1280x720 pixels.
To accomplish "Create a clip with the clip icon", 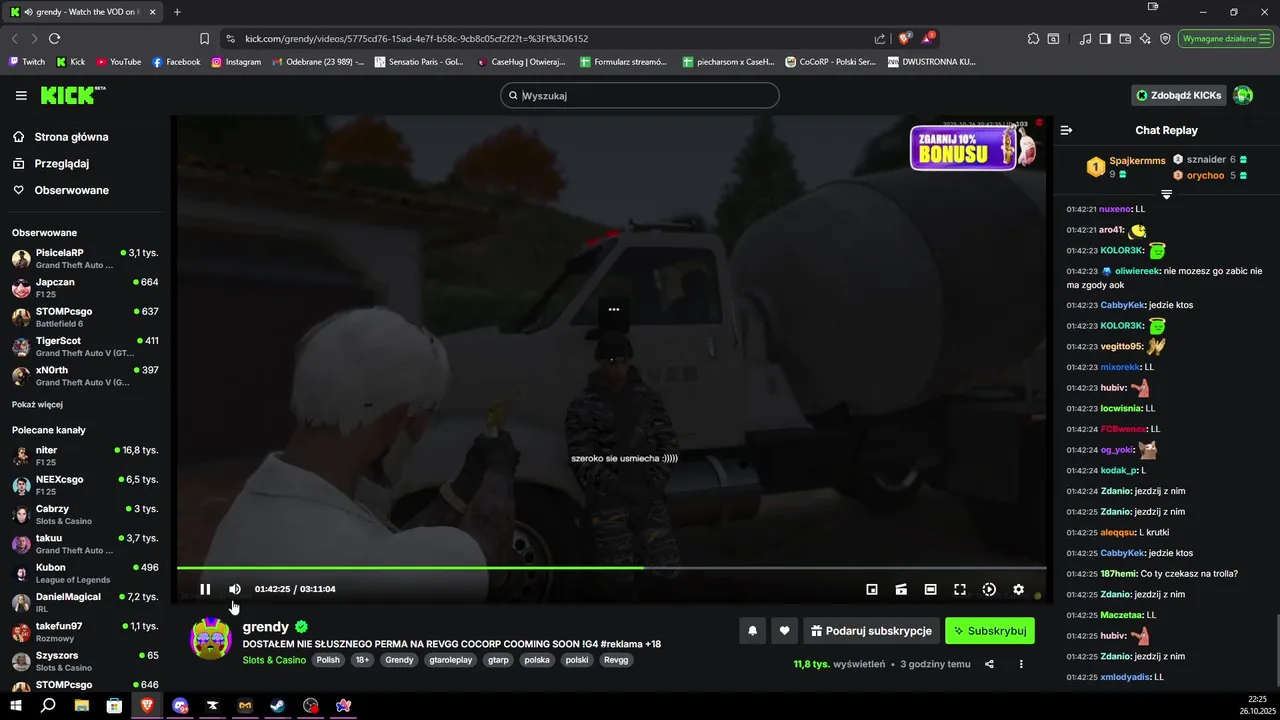I will point(901,589).
